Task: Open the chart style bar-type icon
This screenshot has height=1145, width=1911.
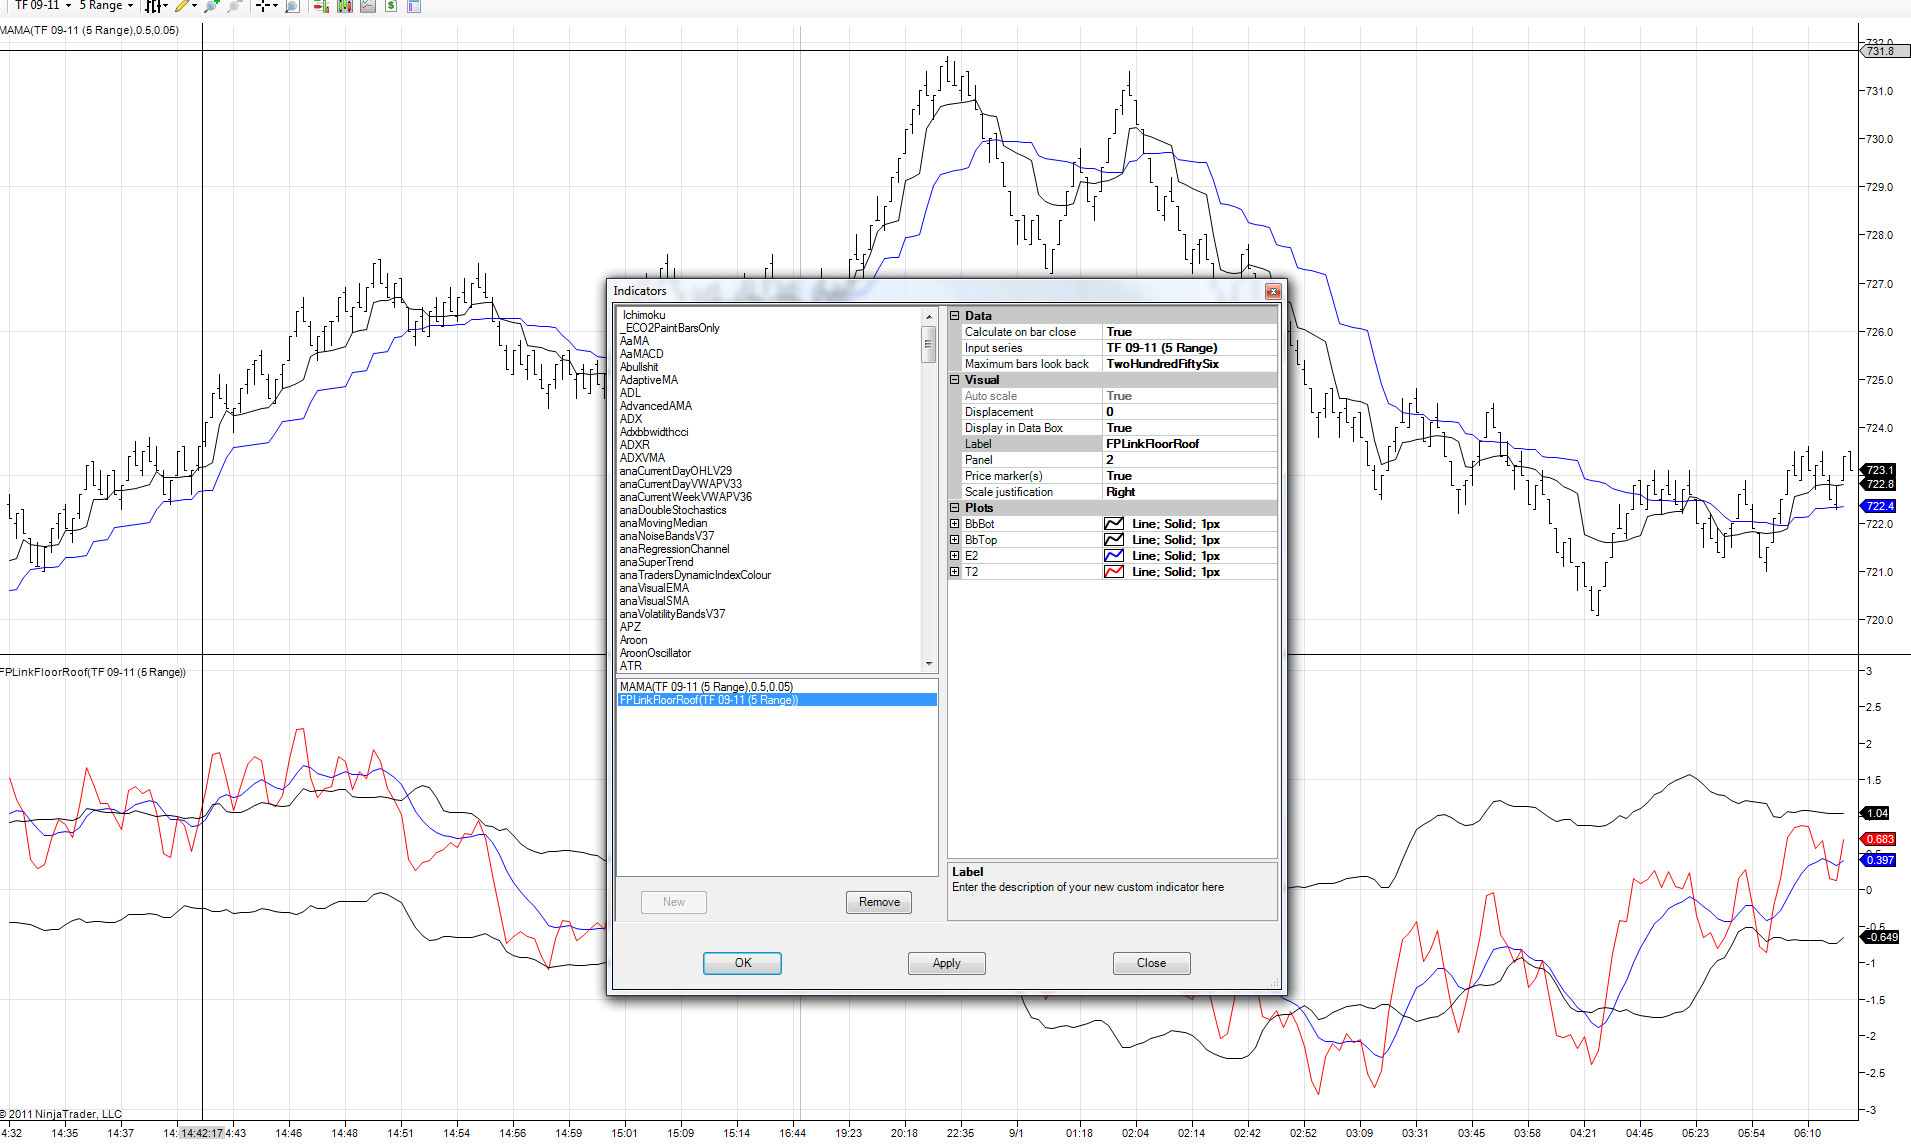Action: [153, 6]
